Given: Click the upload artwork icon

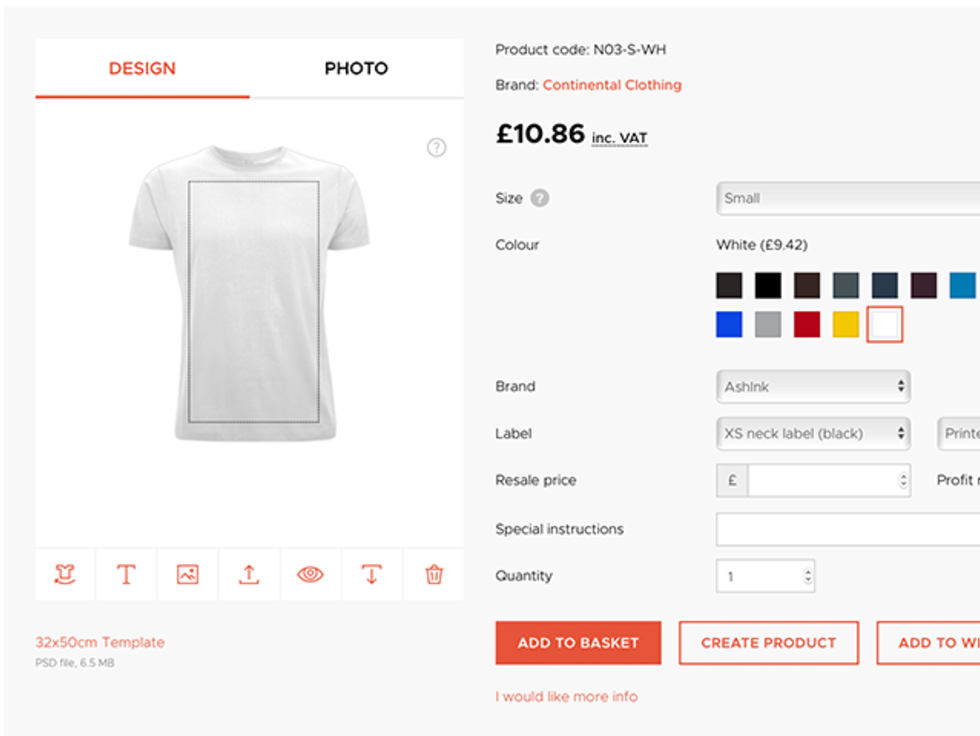Looking at the screenshot, I should (248, 573).
